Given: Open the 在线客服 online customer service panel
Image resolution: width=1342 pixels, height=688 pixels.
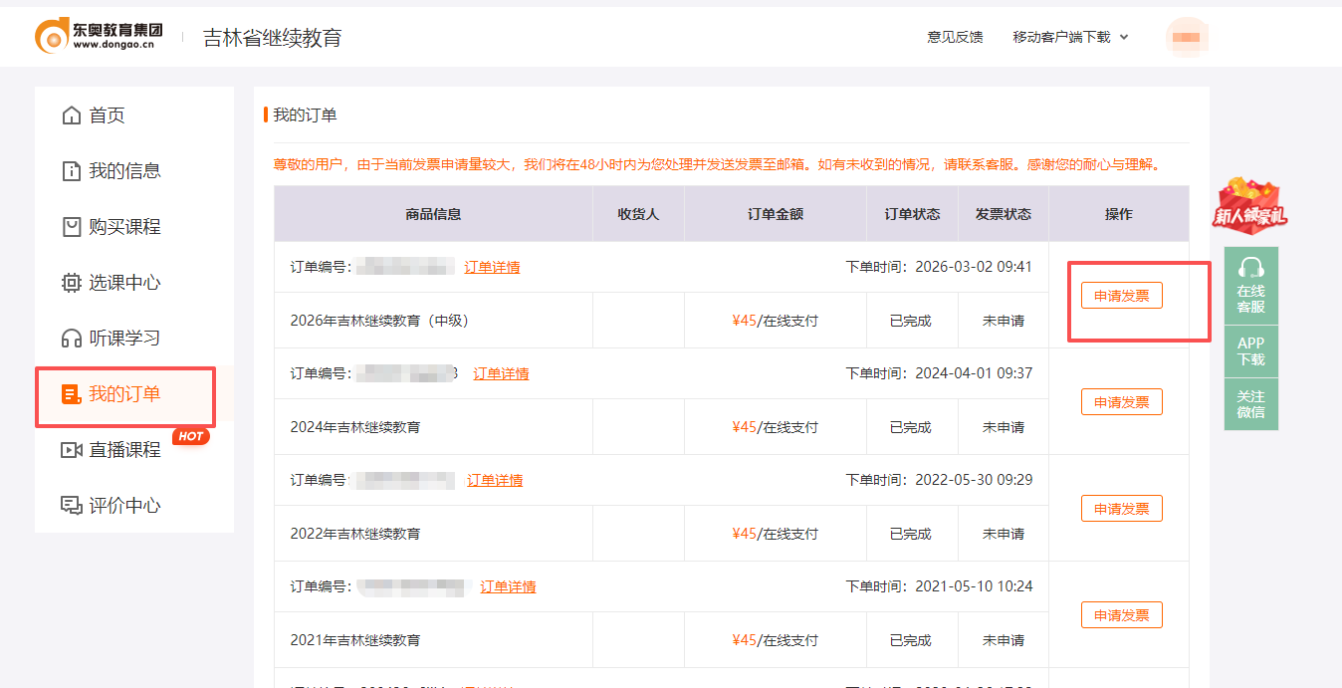Looking at the screenshot, I should (x=1251, y=290).
